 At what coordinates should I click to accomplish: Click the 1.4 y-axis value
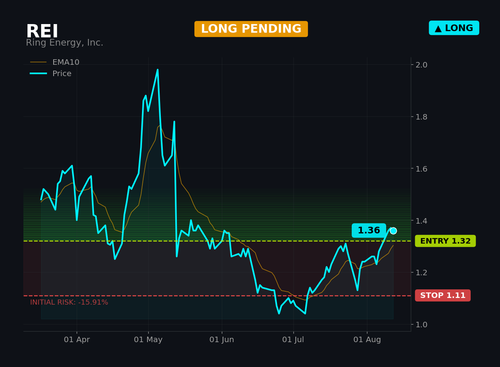421,221
